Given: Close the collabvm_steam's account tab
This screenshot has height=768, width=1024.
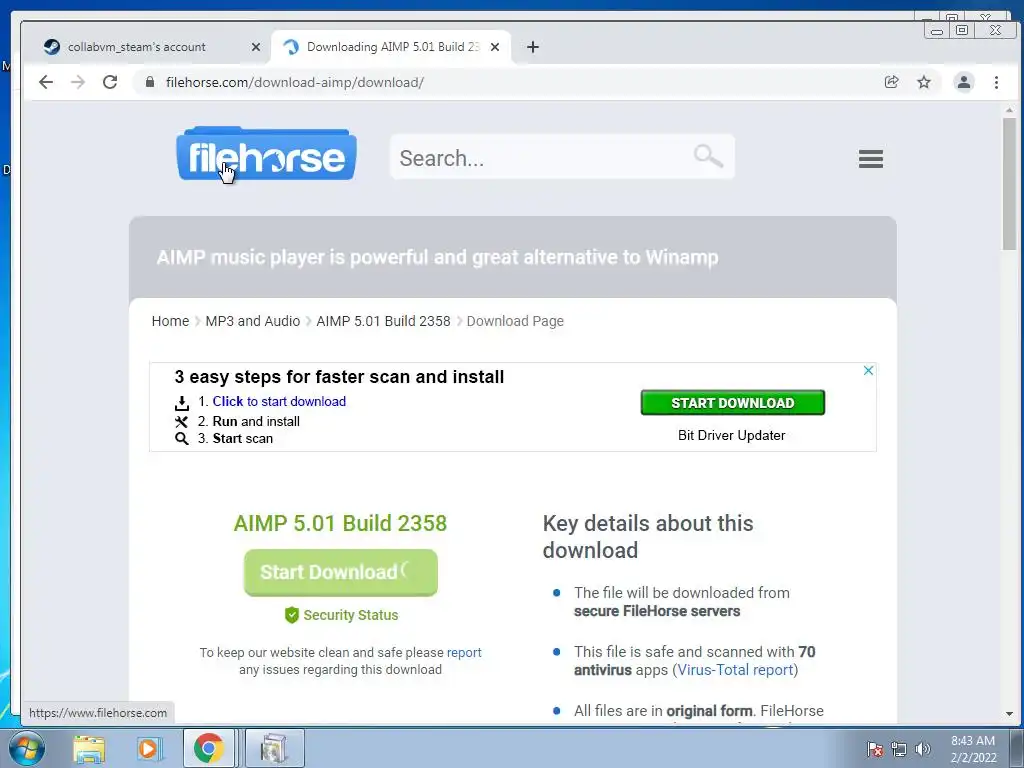Looking at the screenshot, I should [x=256, y=47].
